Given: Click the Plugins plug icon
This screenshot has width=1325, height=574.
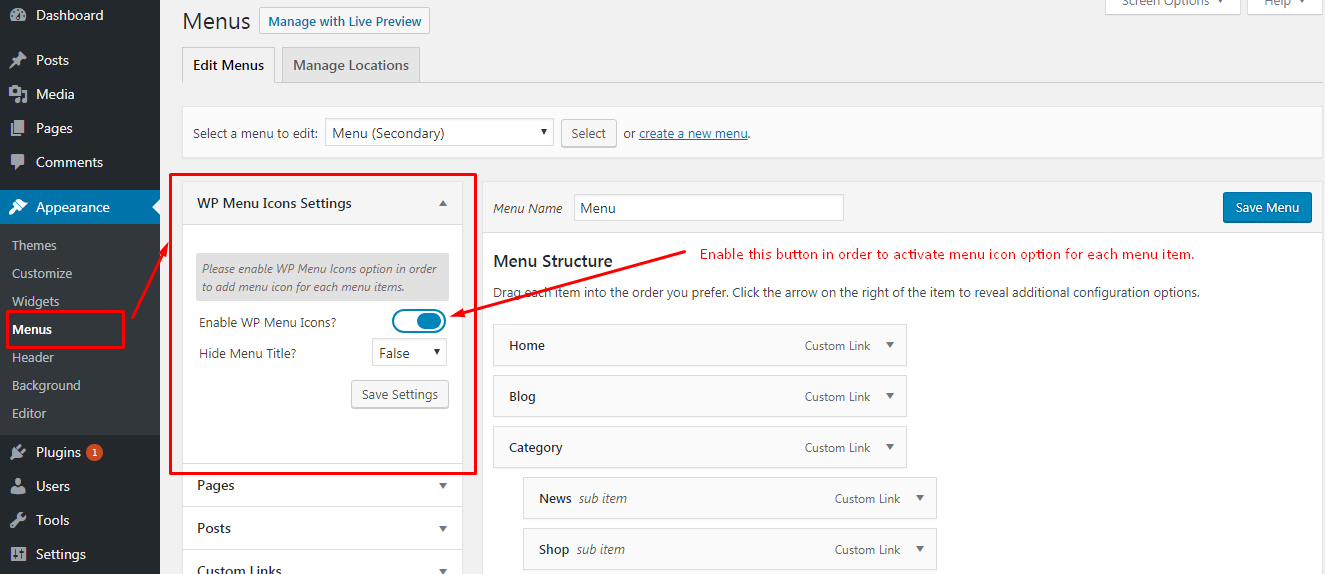Looking at the screenshot, I should [18, 452].
